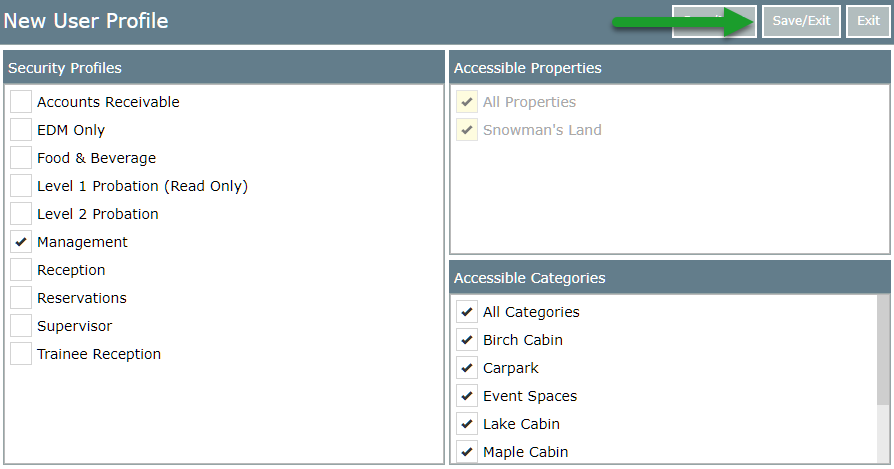Click the Save/Exit button
Image resolution: width=894 pixels, height=469 pixels.
pos(801,21)
